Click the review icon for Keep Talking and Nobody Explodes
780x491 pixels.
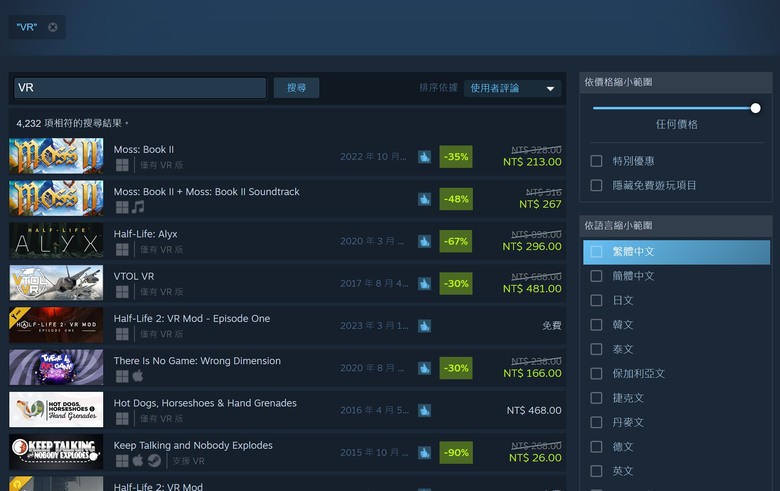[424, 453]
